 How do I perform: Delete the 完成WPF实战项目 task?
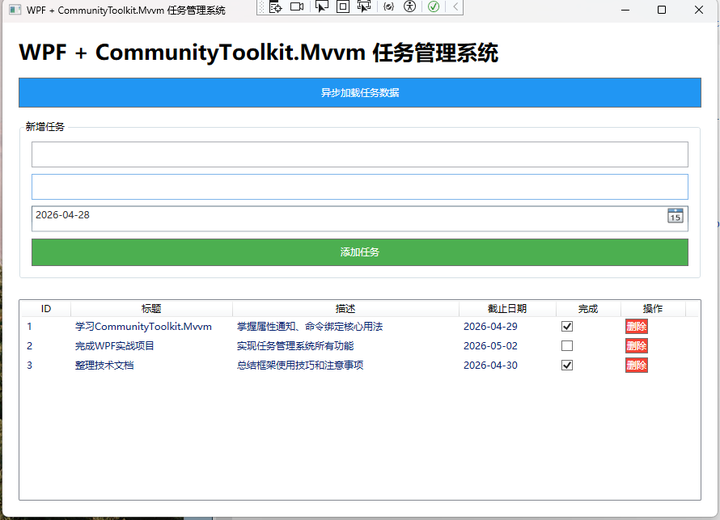tap(636, 346)
